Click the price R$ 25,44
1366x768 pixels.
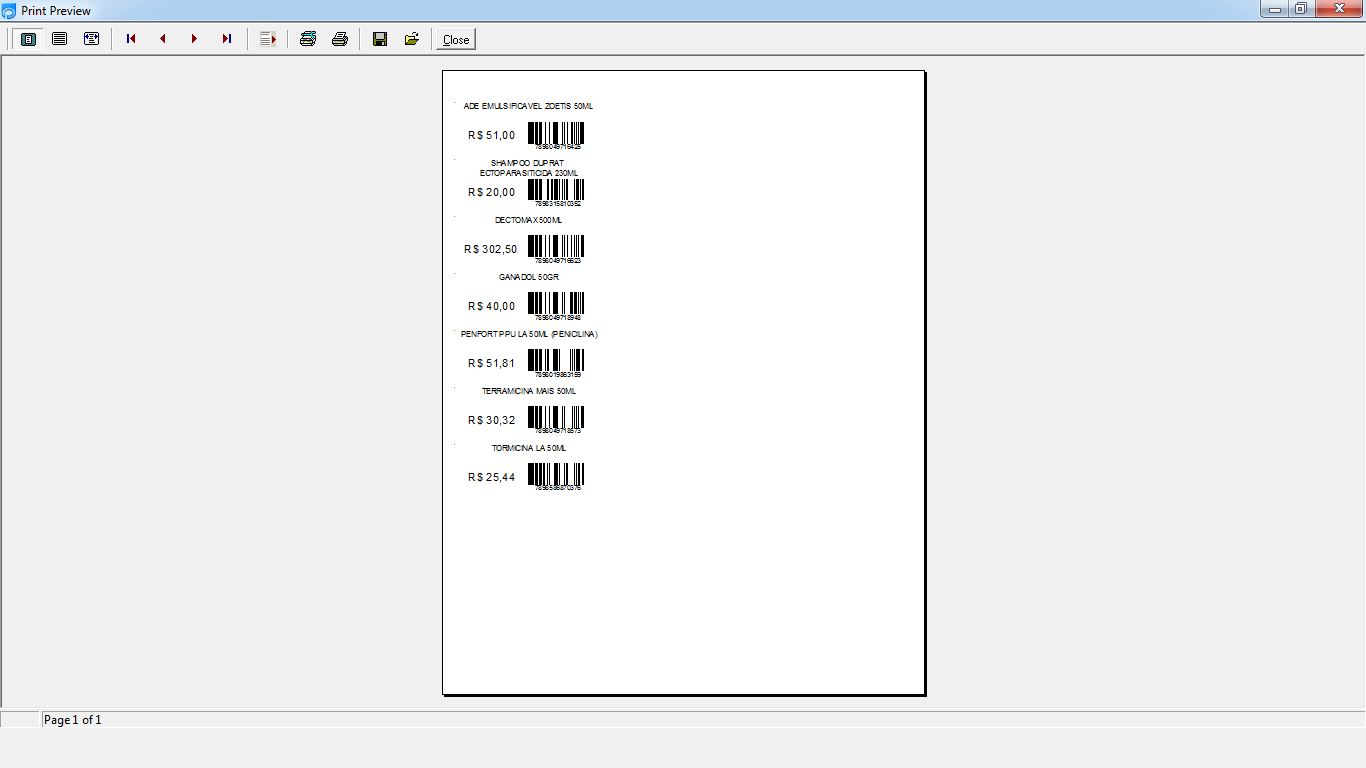tap(492, 477)
